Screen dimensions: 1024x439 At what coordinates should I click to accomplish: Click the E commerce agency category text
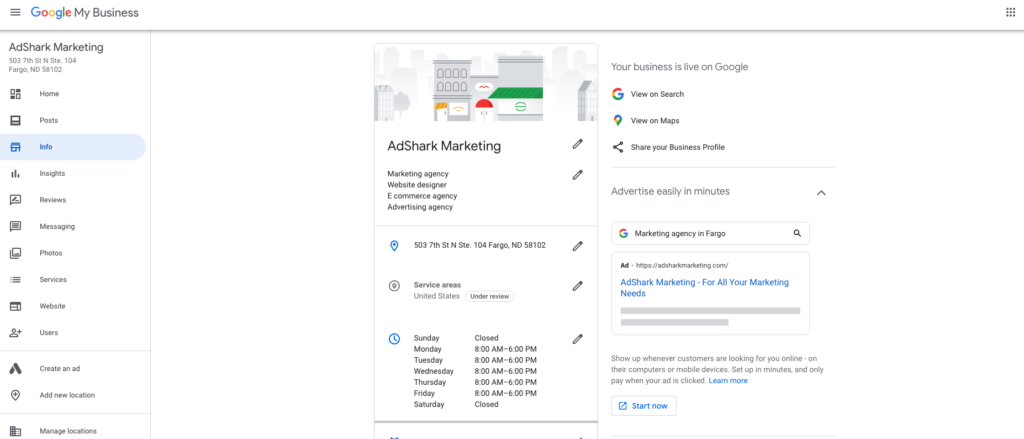[x=422, y=196]
